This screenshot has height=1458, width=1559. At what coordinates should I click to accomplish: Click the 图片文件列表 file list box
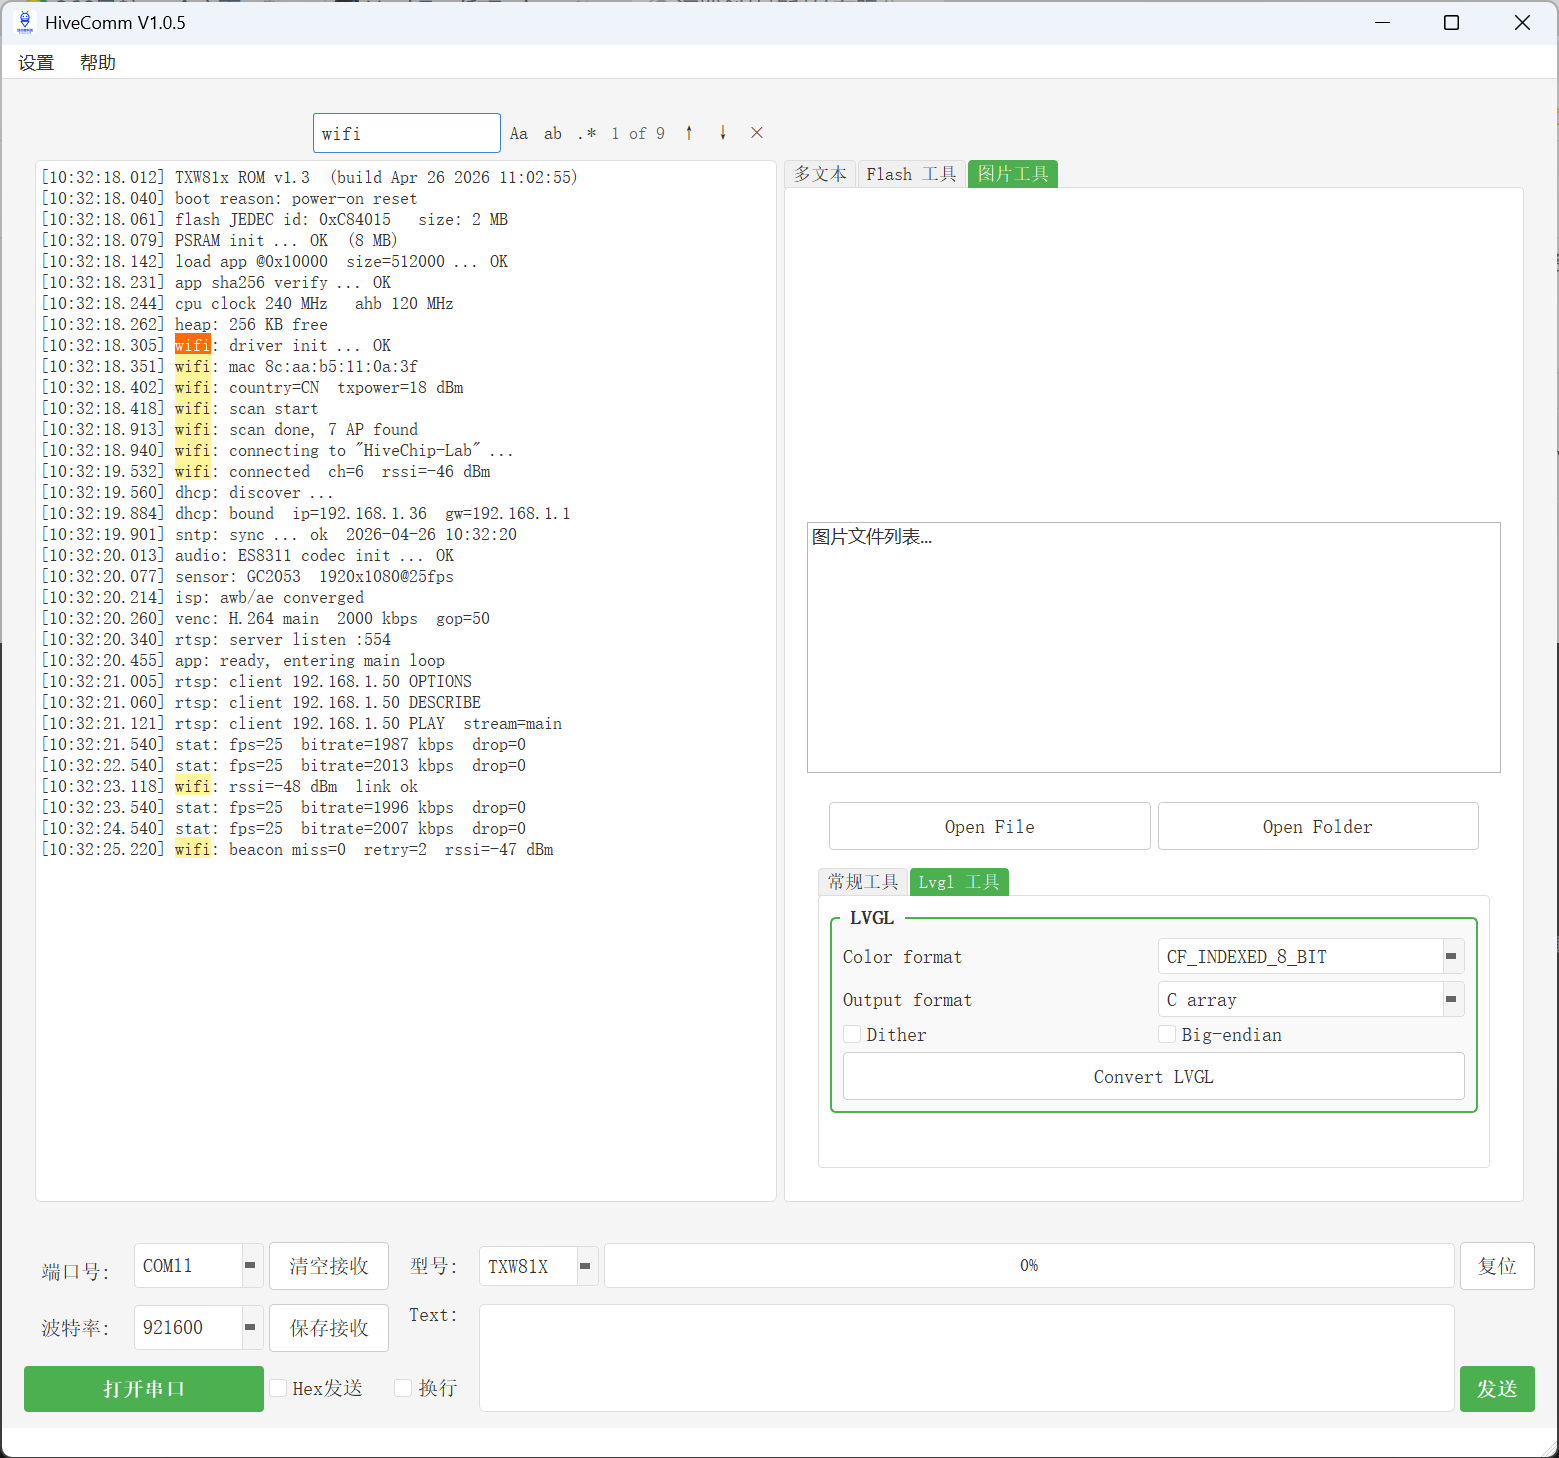[x=1154, y=647]
